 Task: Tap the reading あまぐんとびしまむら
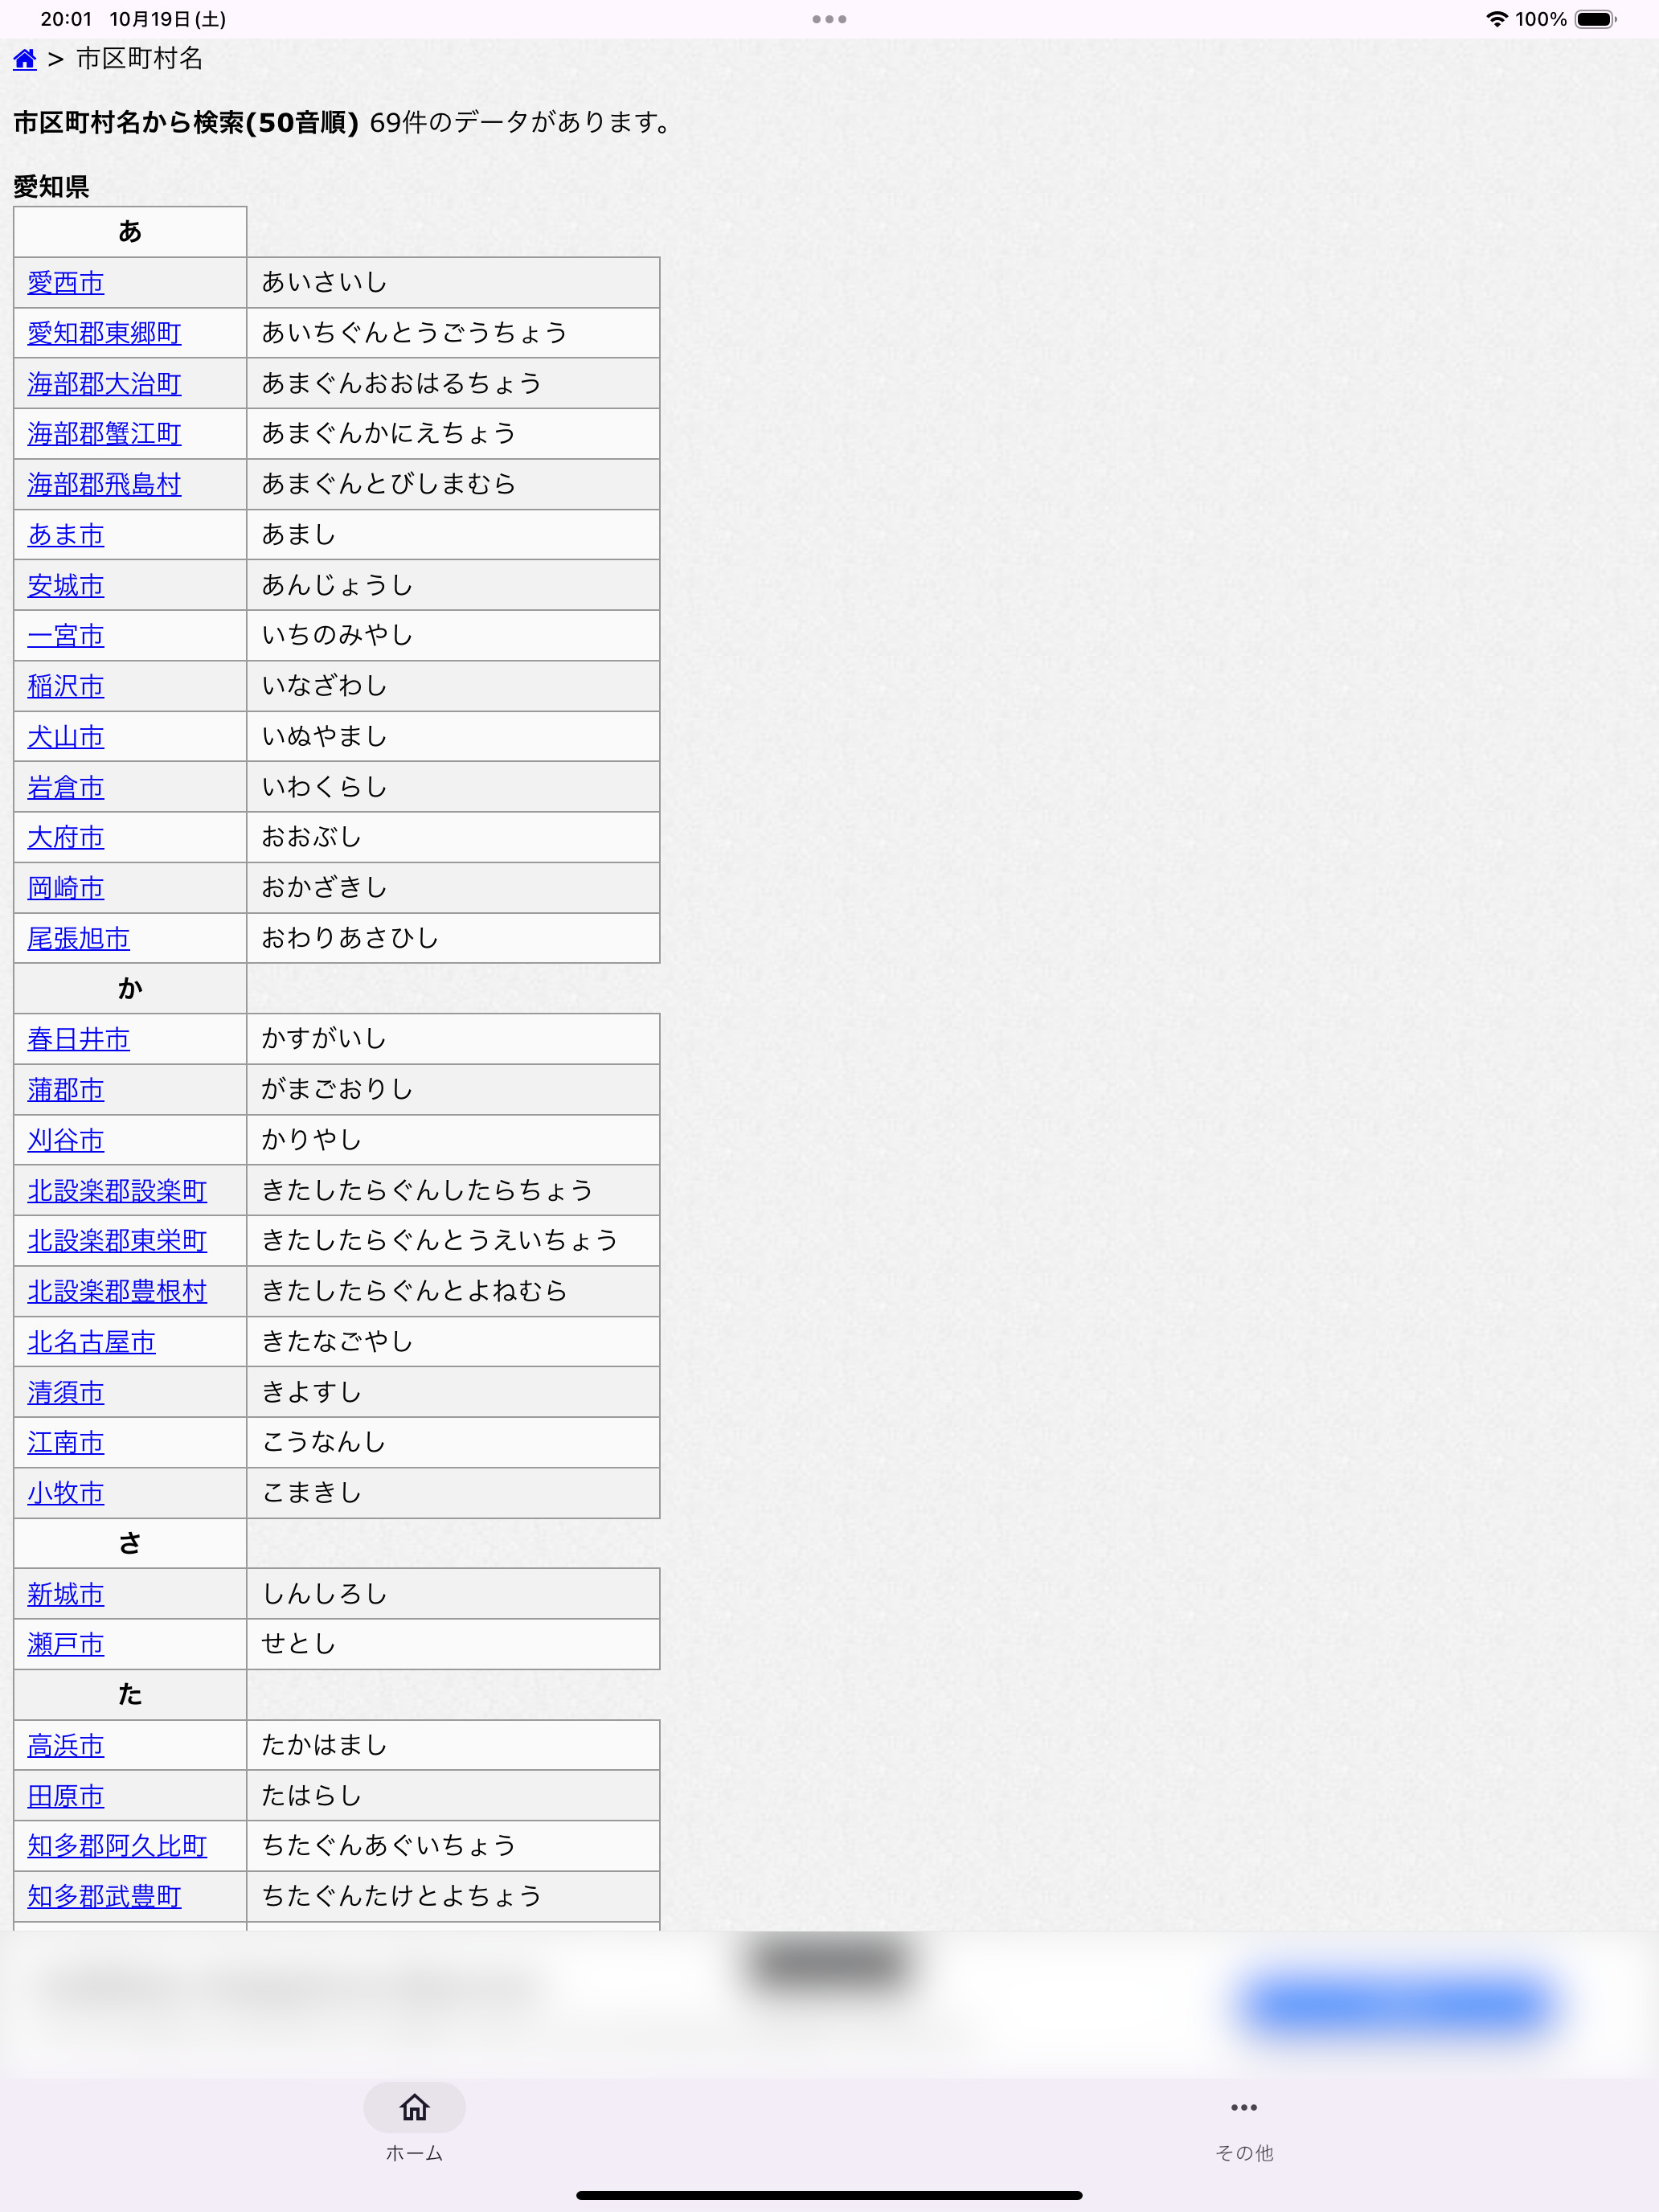coord(388,485)
